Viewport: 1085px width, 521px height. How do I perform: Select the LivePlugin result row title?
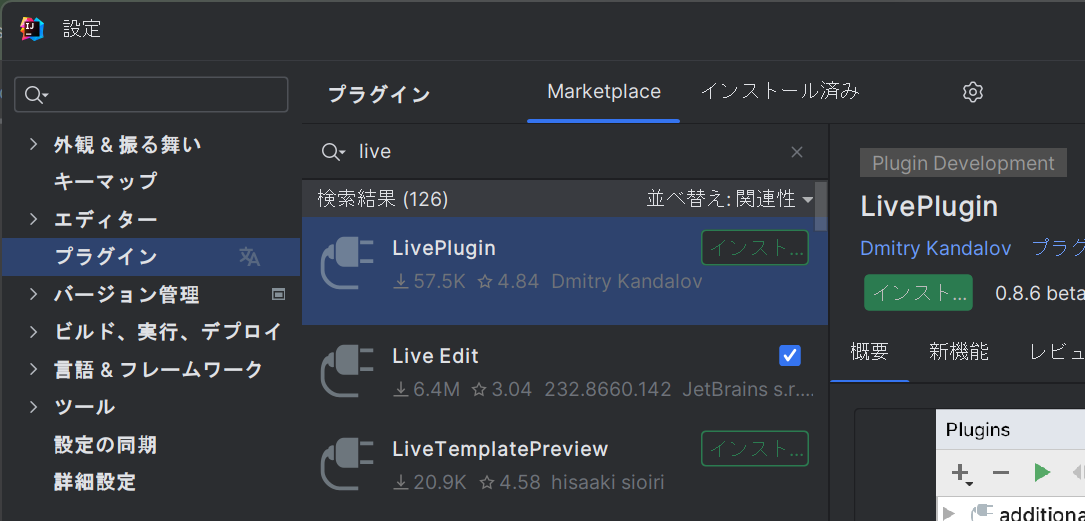click(x=444, y=248)
